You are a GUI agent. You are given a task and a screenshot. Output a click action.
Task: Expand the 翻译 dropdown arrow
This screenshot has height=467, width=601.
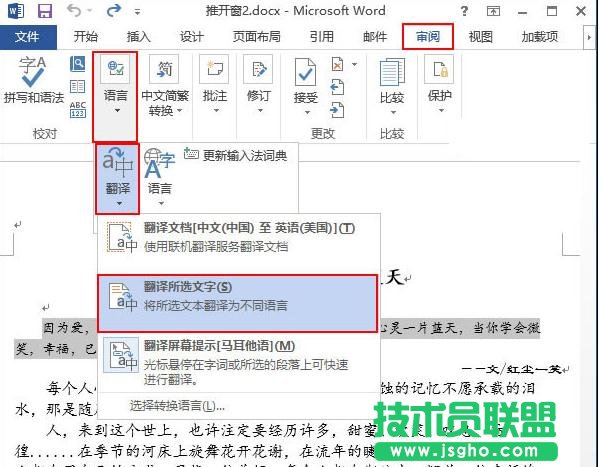click(x=119, y=204)
